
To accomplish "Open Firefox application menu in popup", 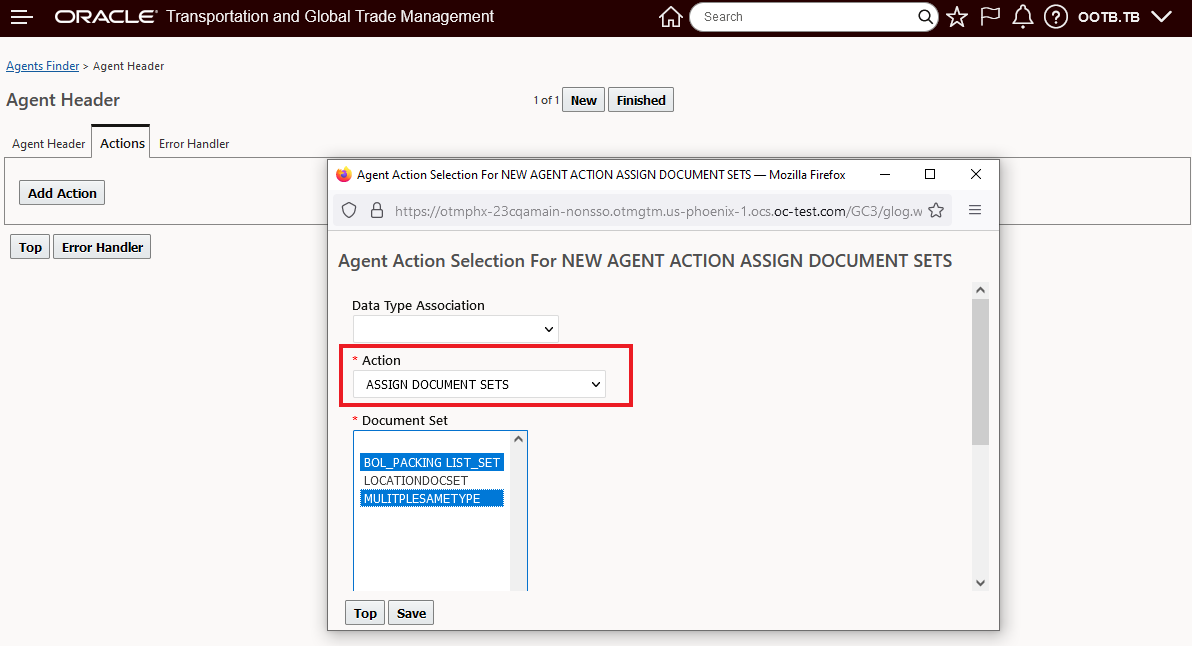I will (975, 210).
